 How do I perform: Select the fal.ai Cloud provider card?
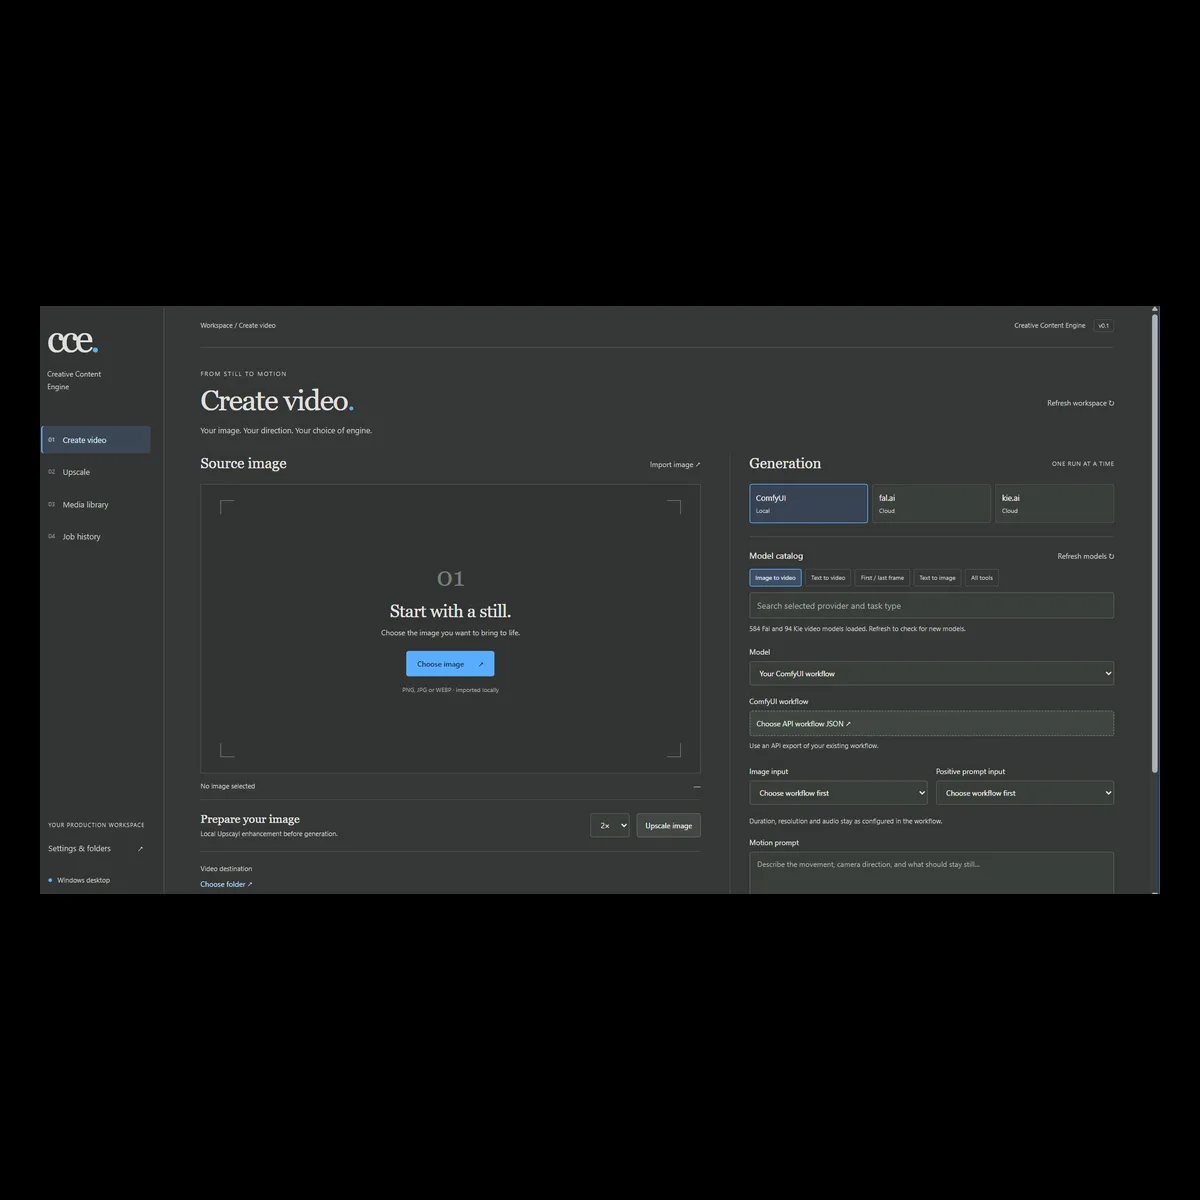point(931,504)
